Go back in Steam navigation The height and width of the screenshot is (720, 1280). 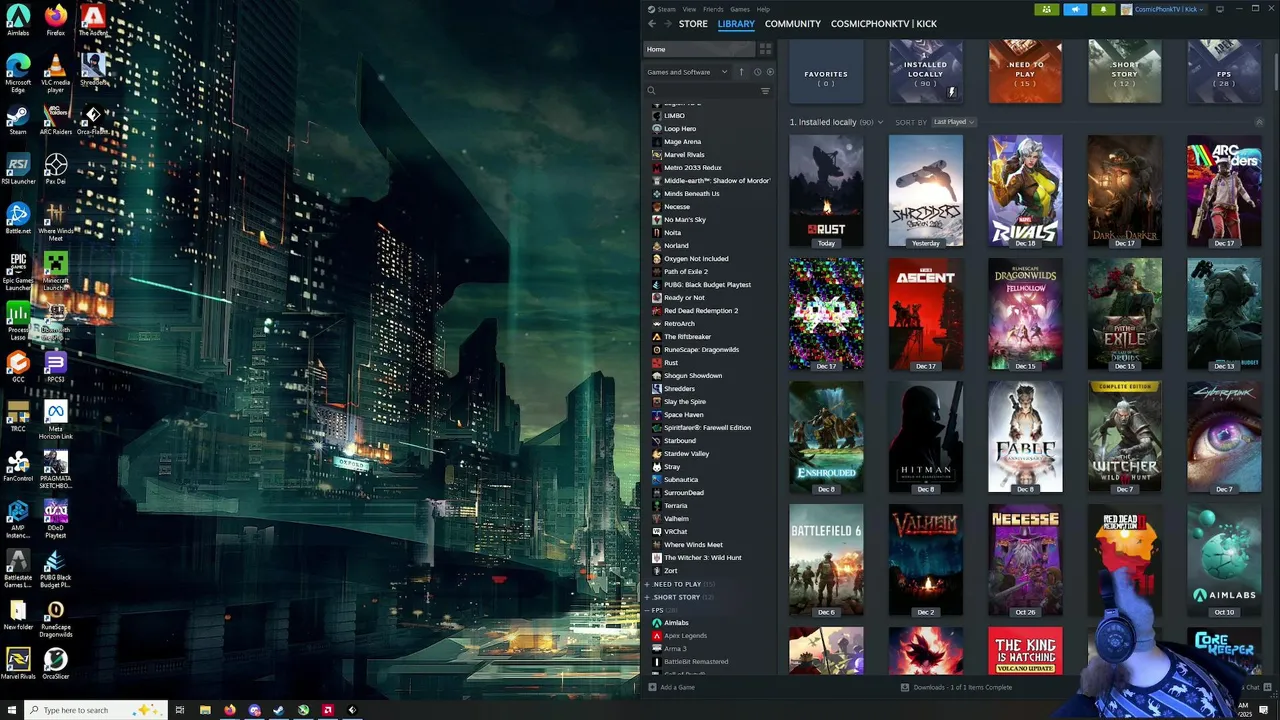click(652, 23)
